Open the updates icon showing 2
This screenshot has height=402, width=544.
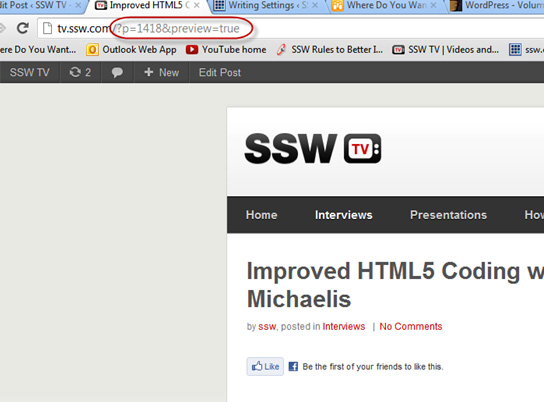coord(80,72)
